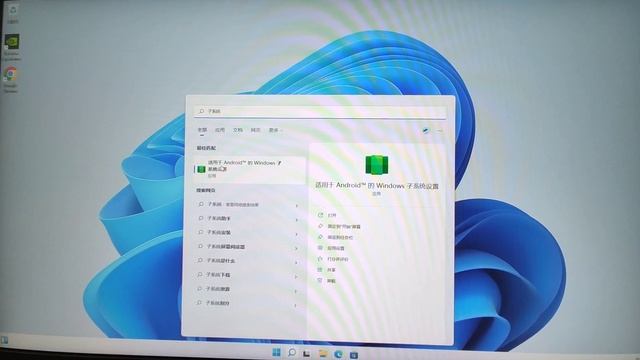Expand chevron beside 子系统下载 suggestion
The image size is (640, 360).
(x=297, y=277)
